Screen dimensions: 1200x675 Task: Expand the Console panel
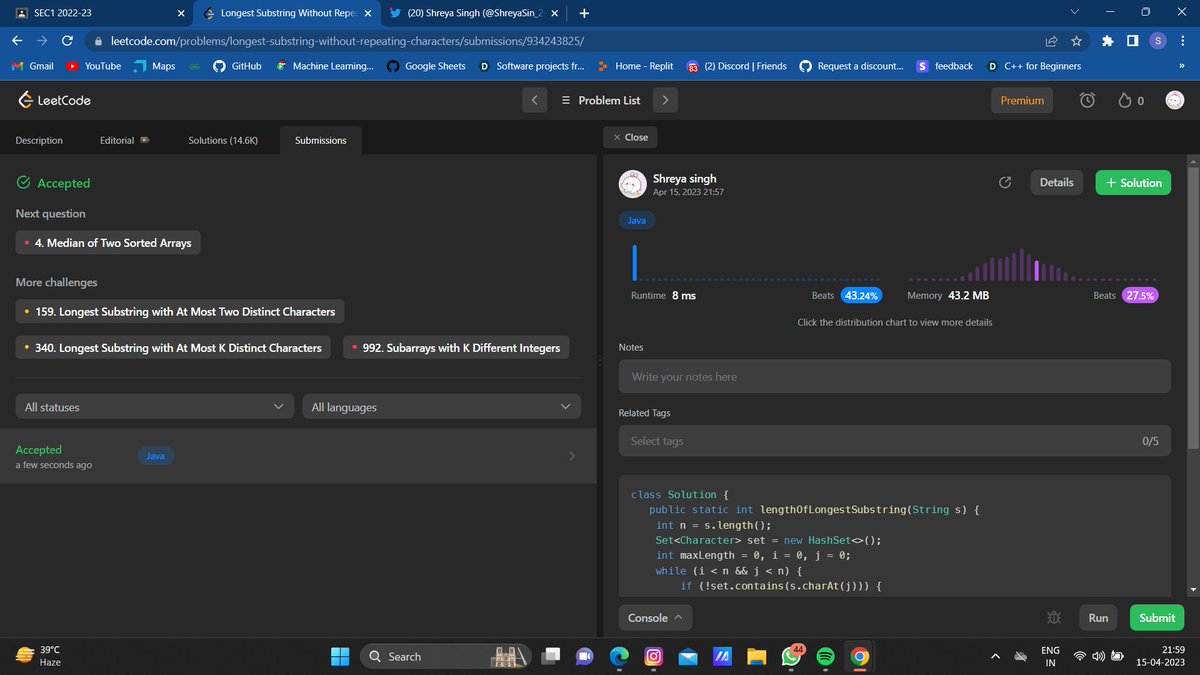tap(655, 618)
